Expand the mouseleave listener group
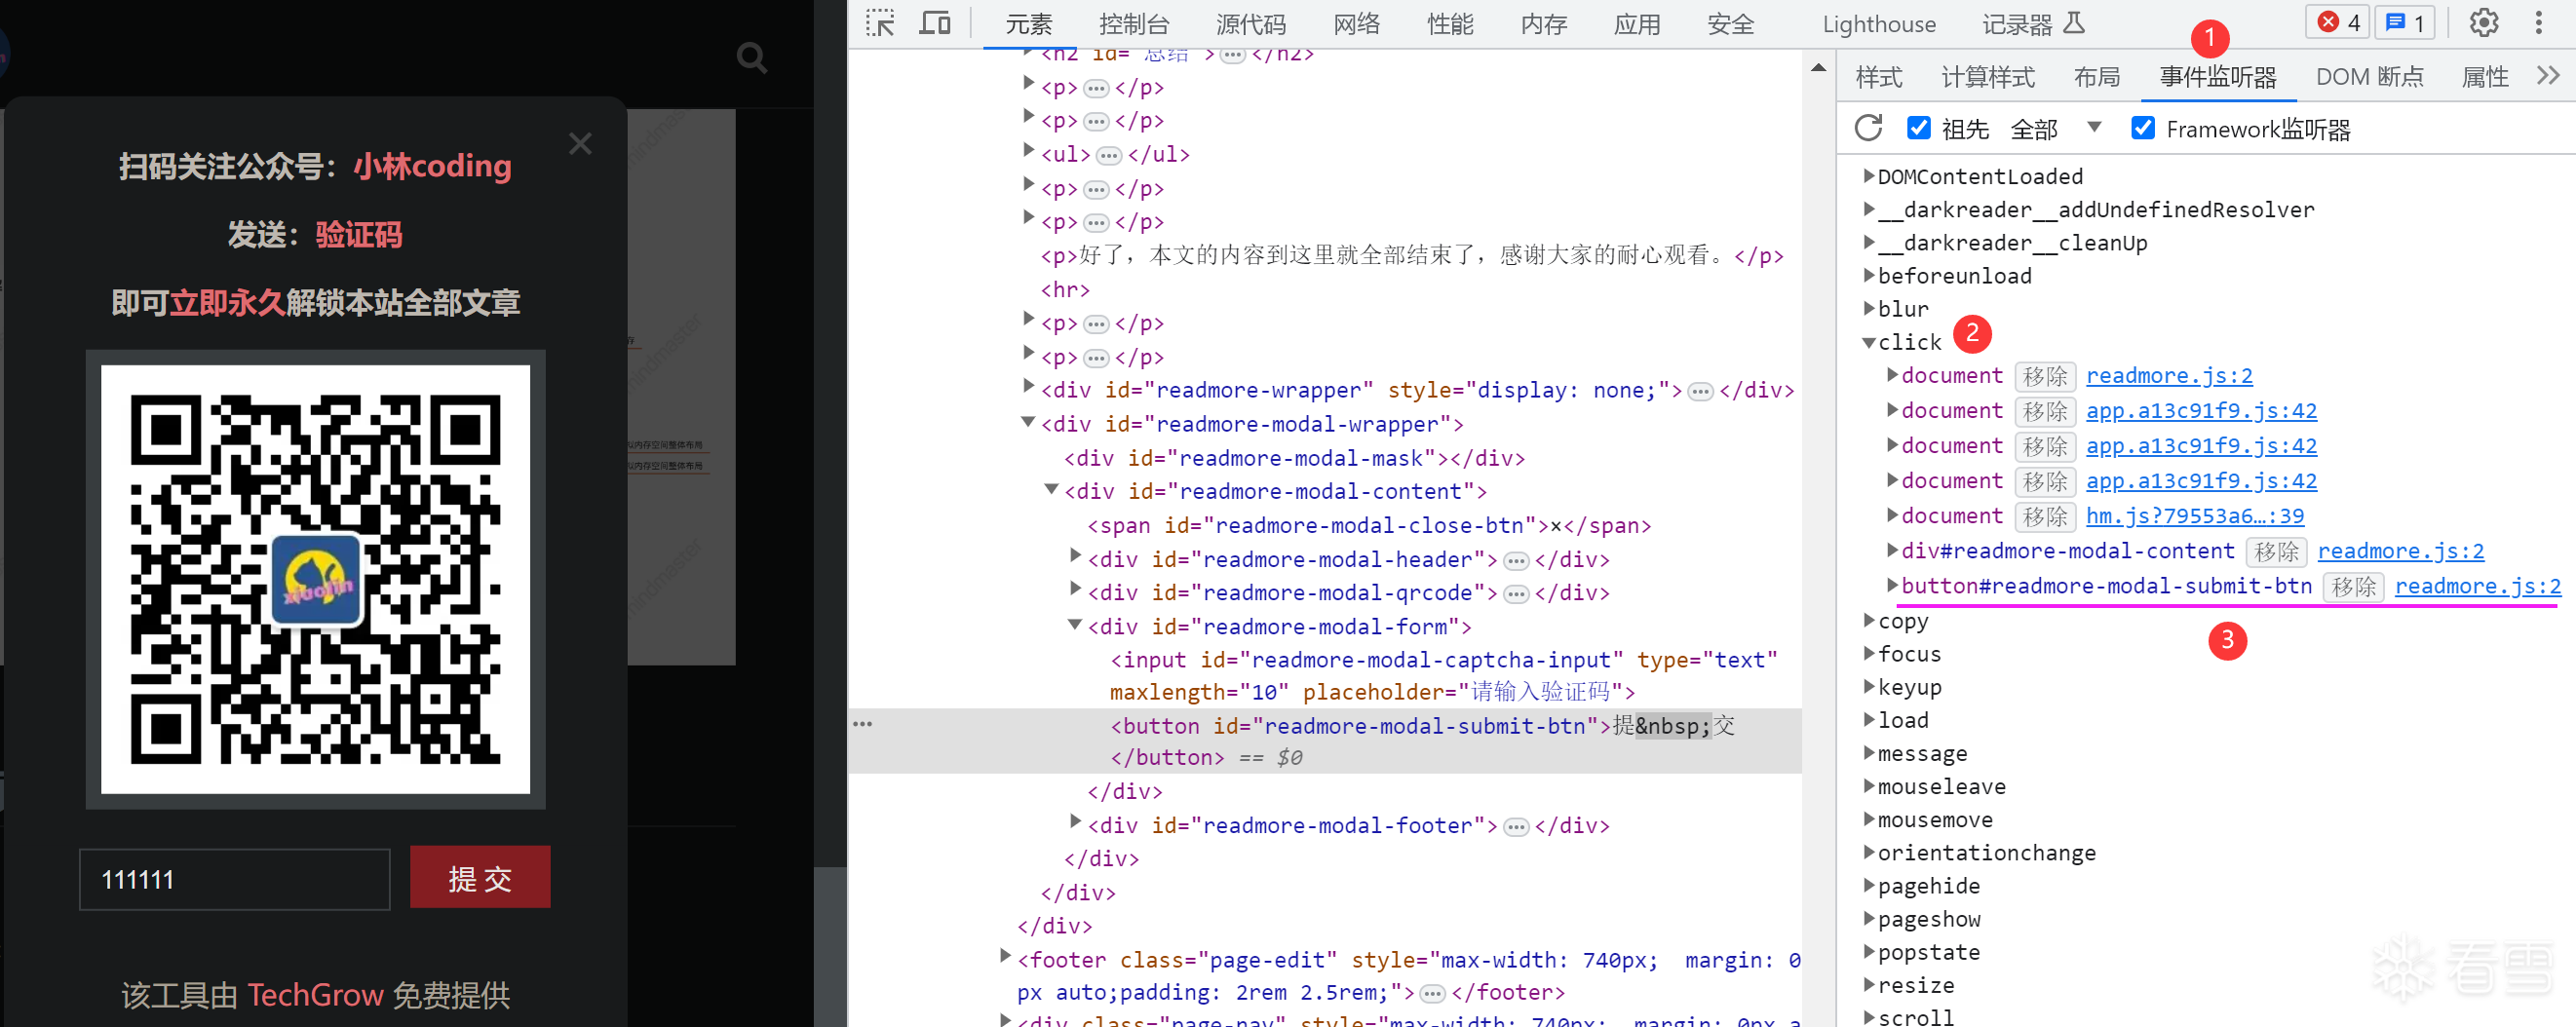Screen dimensions: 2576x1027 1868,786
